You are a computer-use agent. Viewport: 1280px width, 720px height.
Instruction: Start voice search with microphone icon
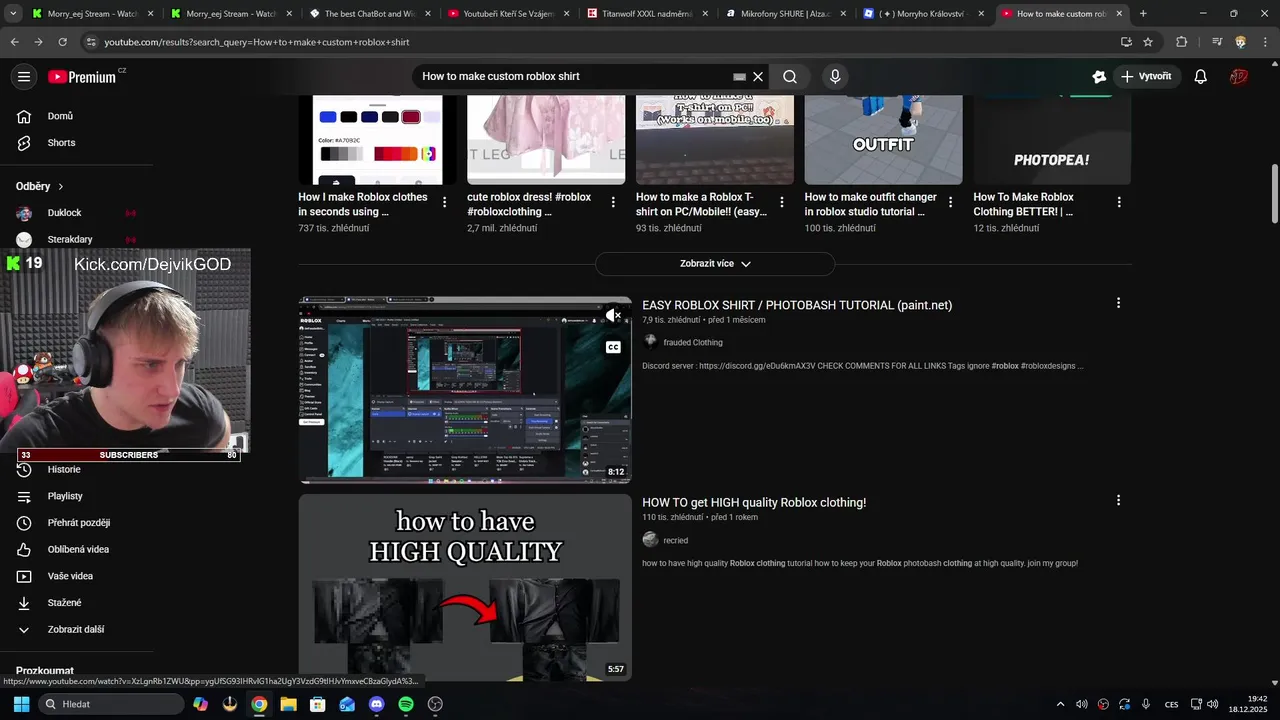[835, 77]
